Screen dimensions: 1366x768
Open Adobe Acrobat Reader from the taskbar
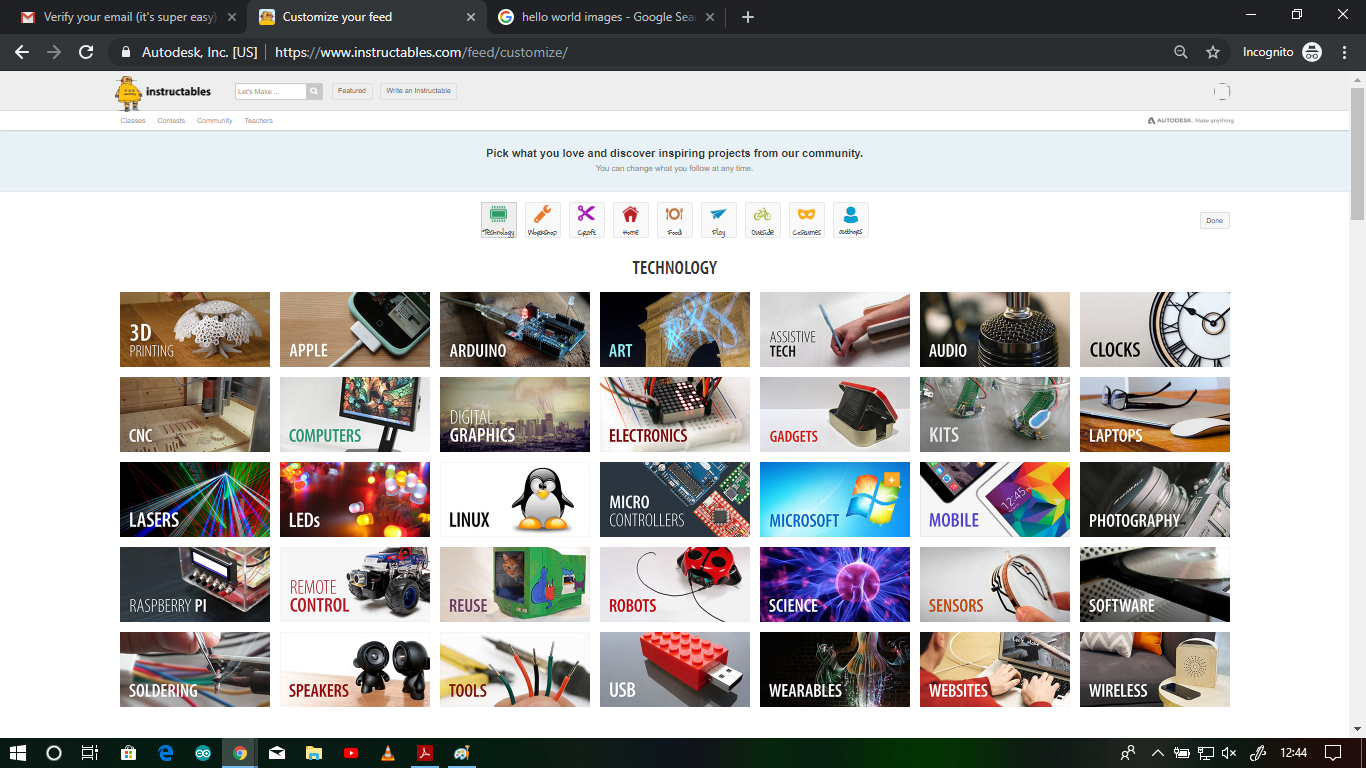[425, 753]
